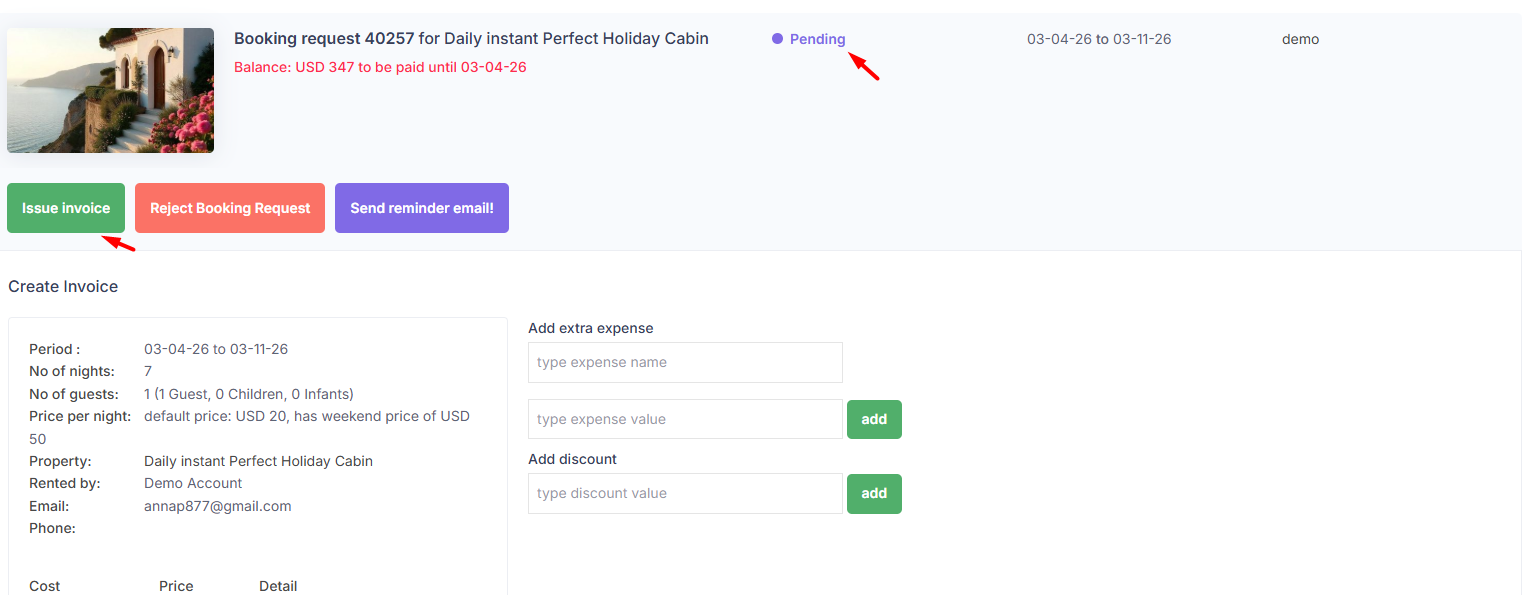Apply discount using its add button
The width and height of the screenshot is (1526, 595).
(x=874, y=493)
